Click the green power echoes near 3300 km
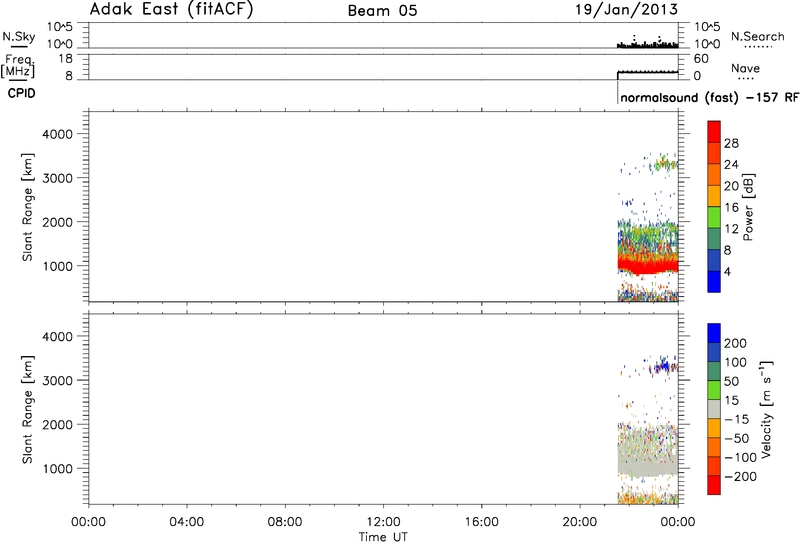This screenshot has height=543, width=800. point(666,164)
